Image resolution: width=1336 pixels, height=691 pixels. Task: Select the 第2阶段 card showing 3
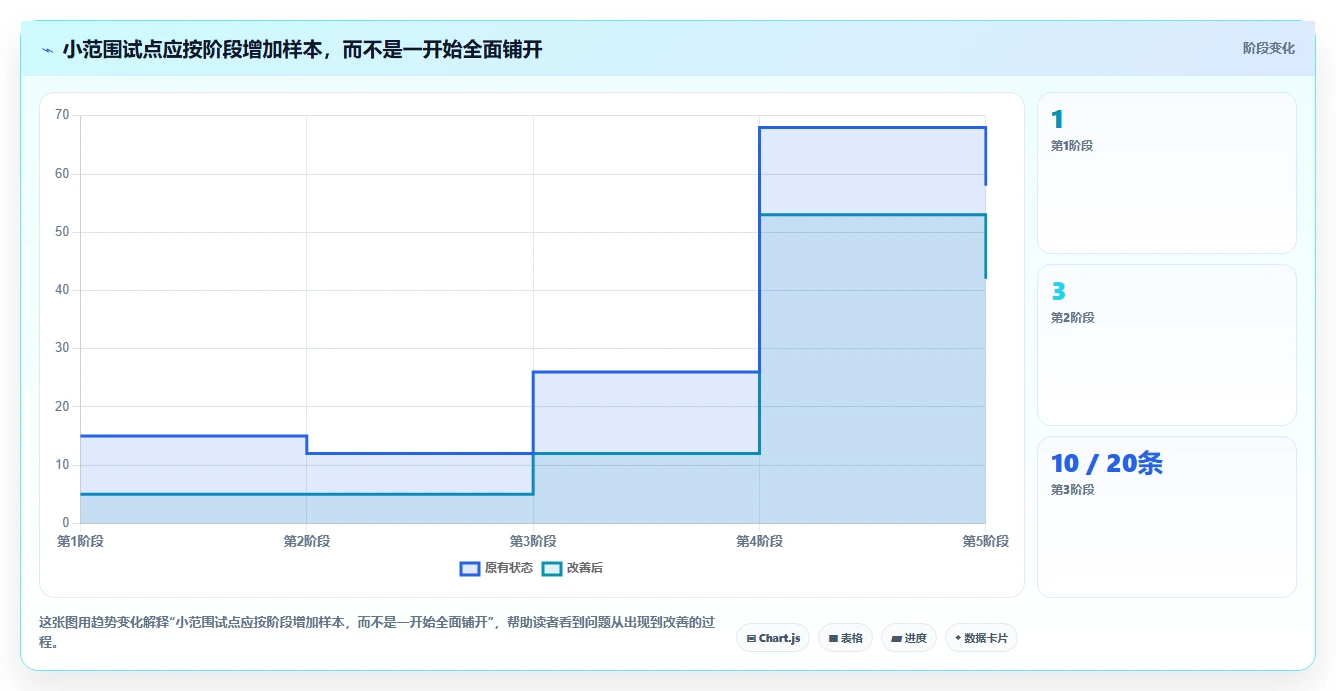click(x=1166, y=345)
